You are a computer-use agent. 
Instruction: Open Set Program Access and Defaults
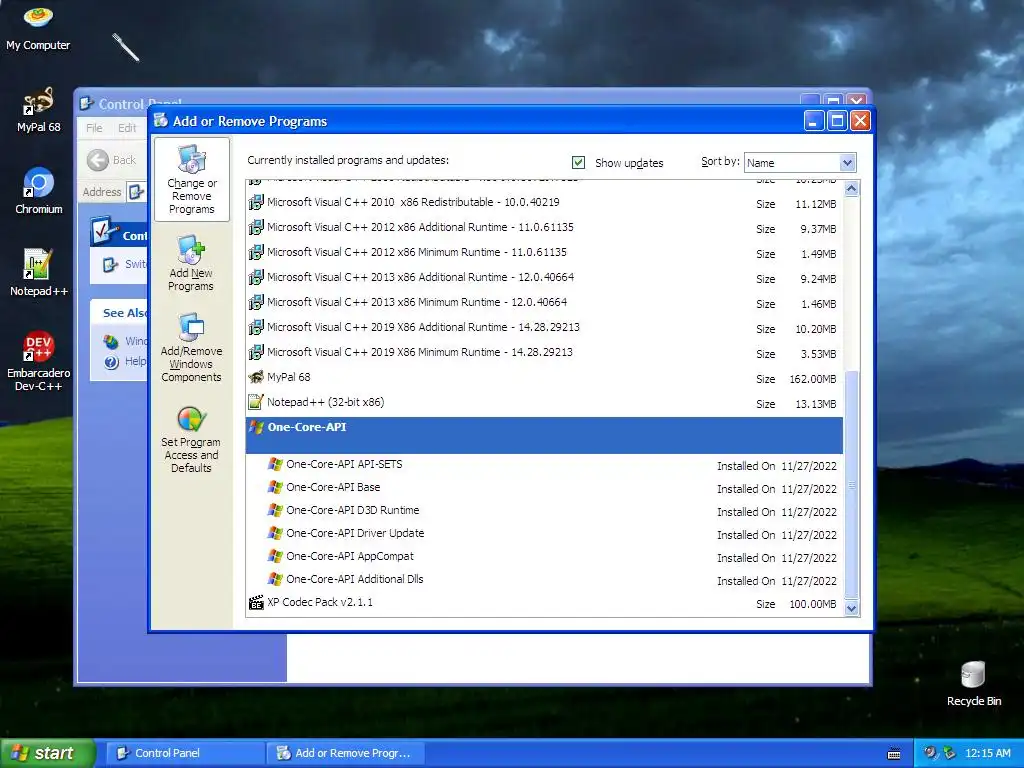[x=191, y=438]
